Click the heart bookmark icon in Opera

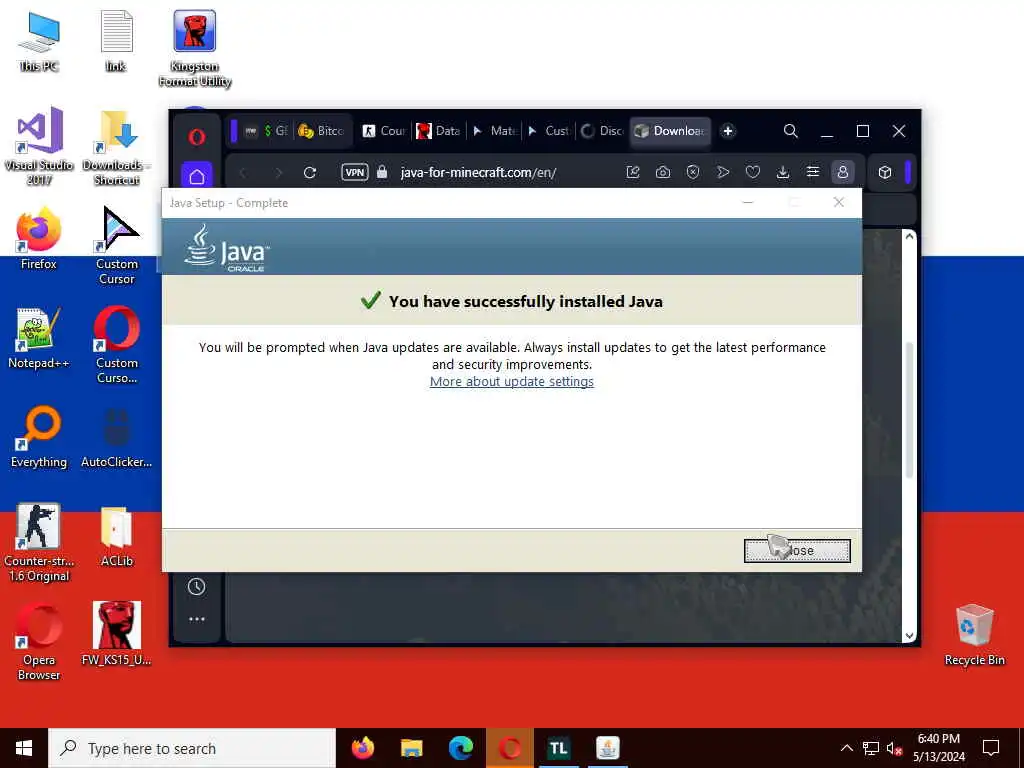[753, 172]
